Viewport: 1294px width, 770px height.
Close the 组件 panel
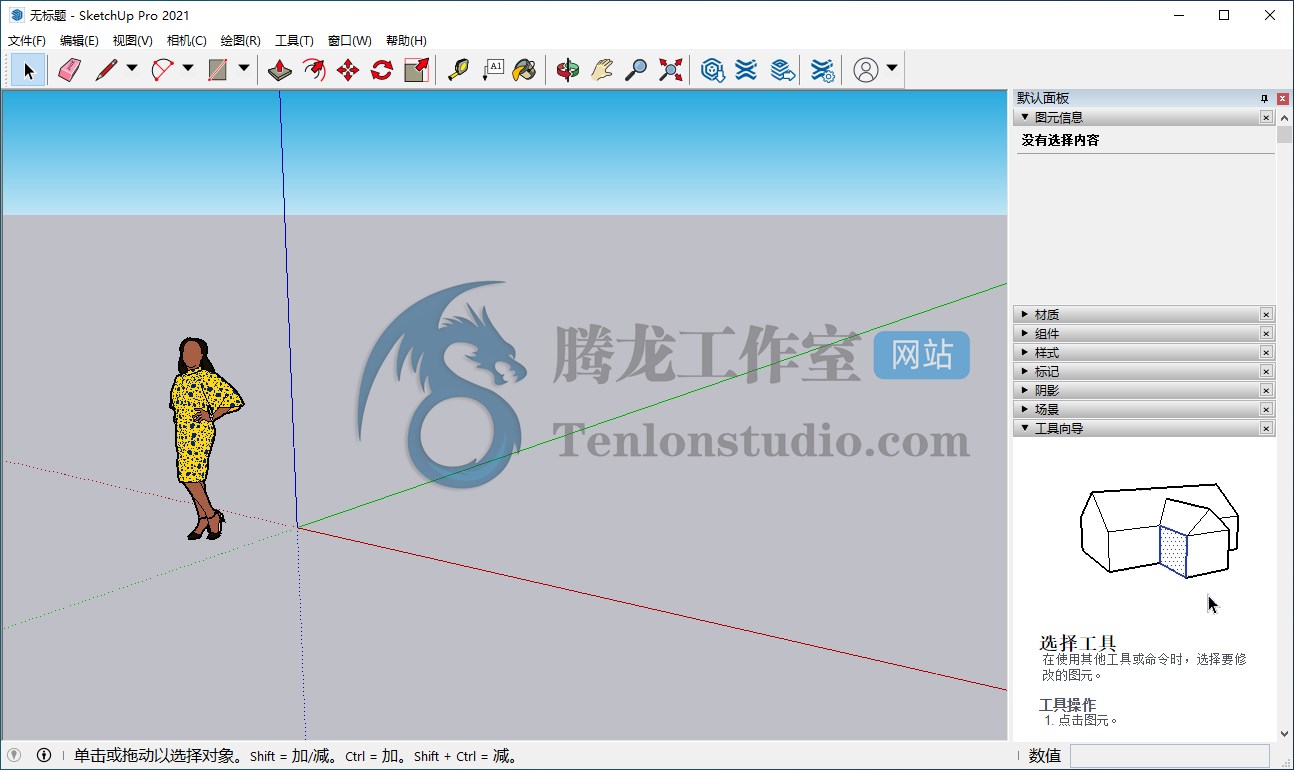click(1266, 333)
